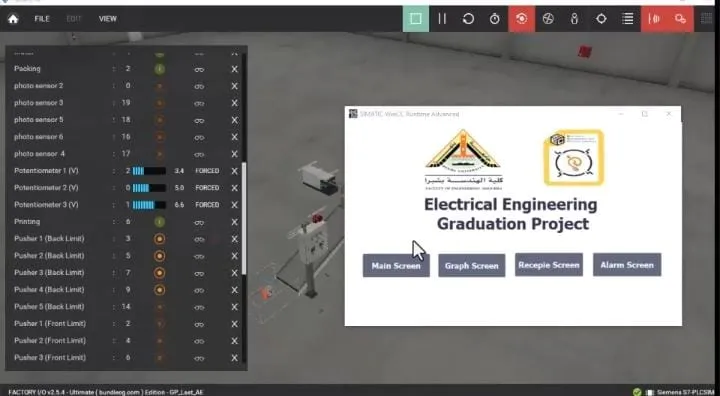Remove Pusher 2 (Back Limit) tag with X

[x=235, y=256]
